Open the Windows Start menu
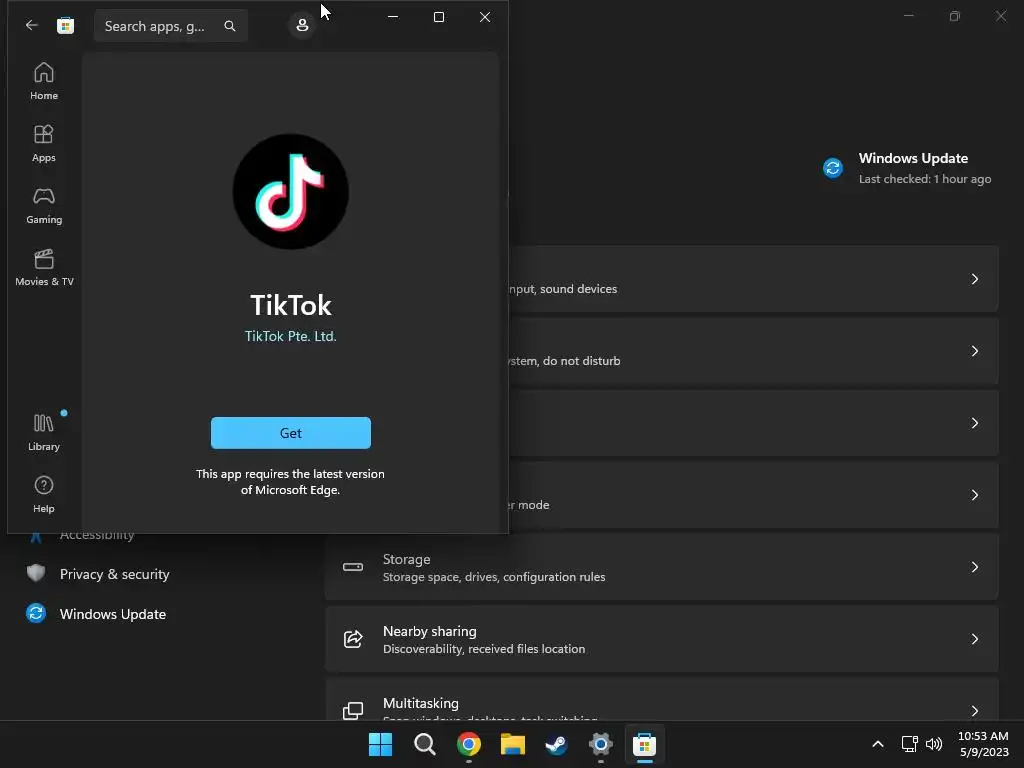 click(x=380, y=744)
